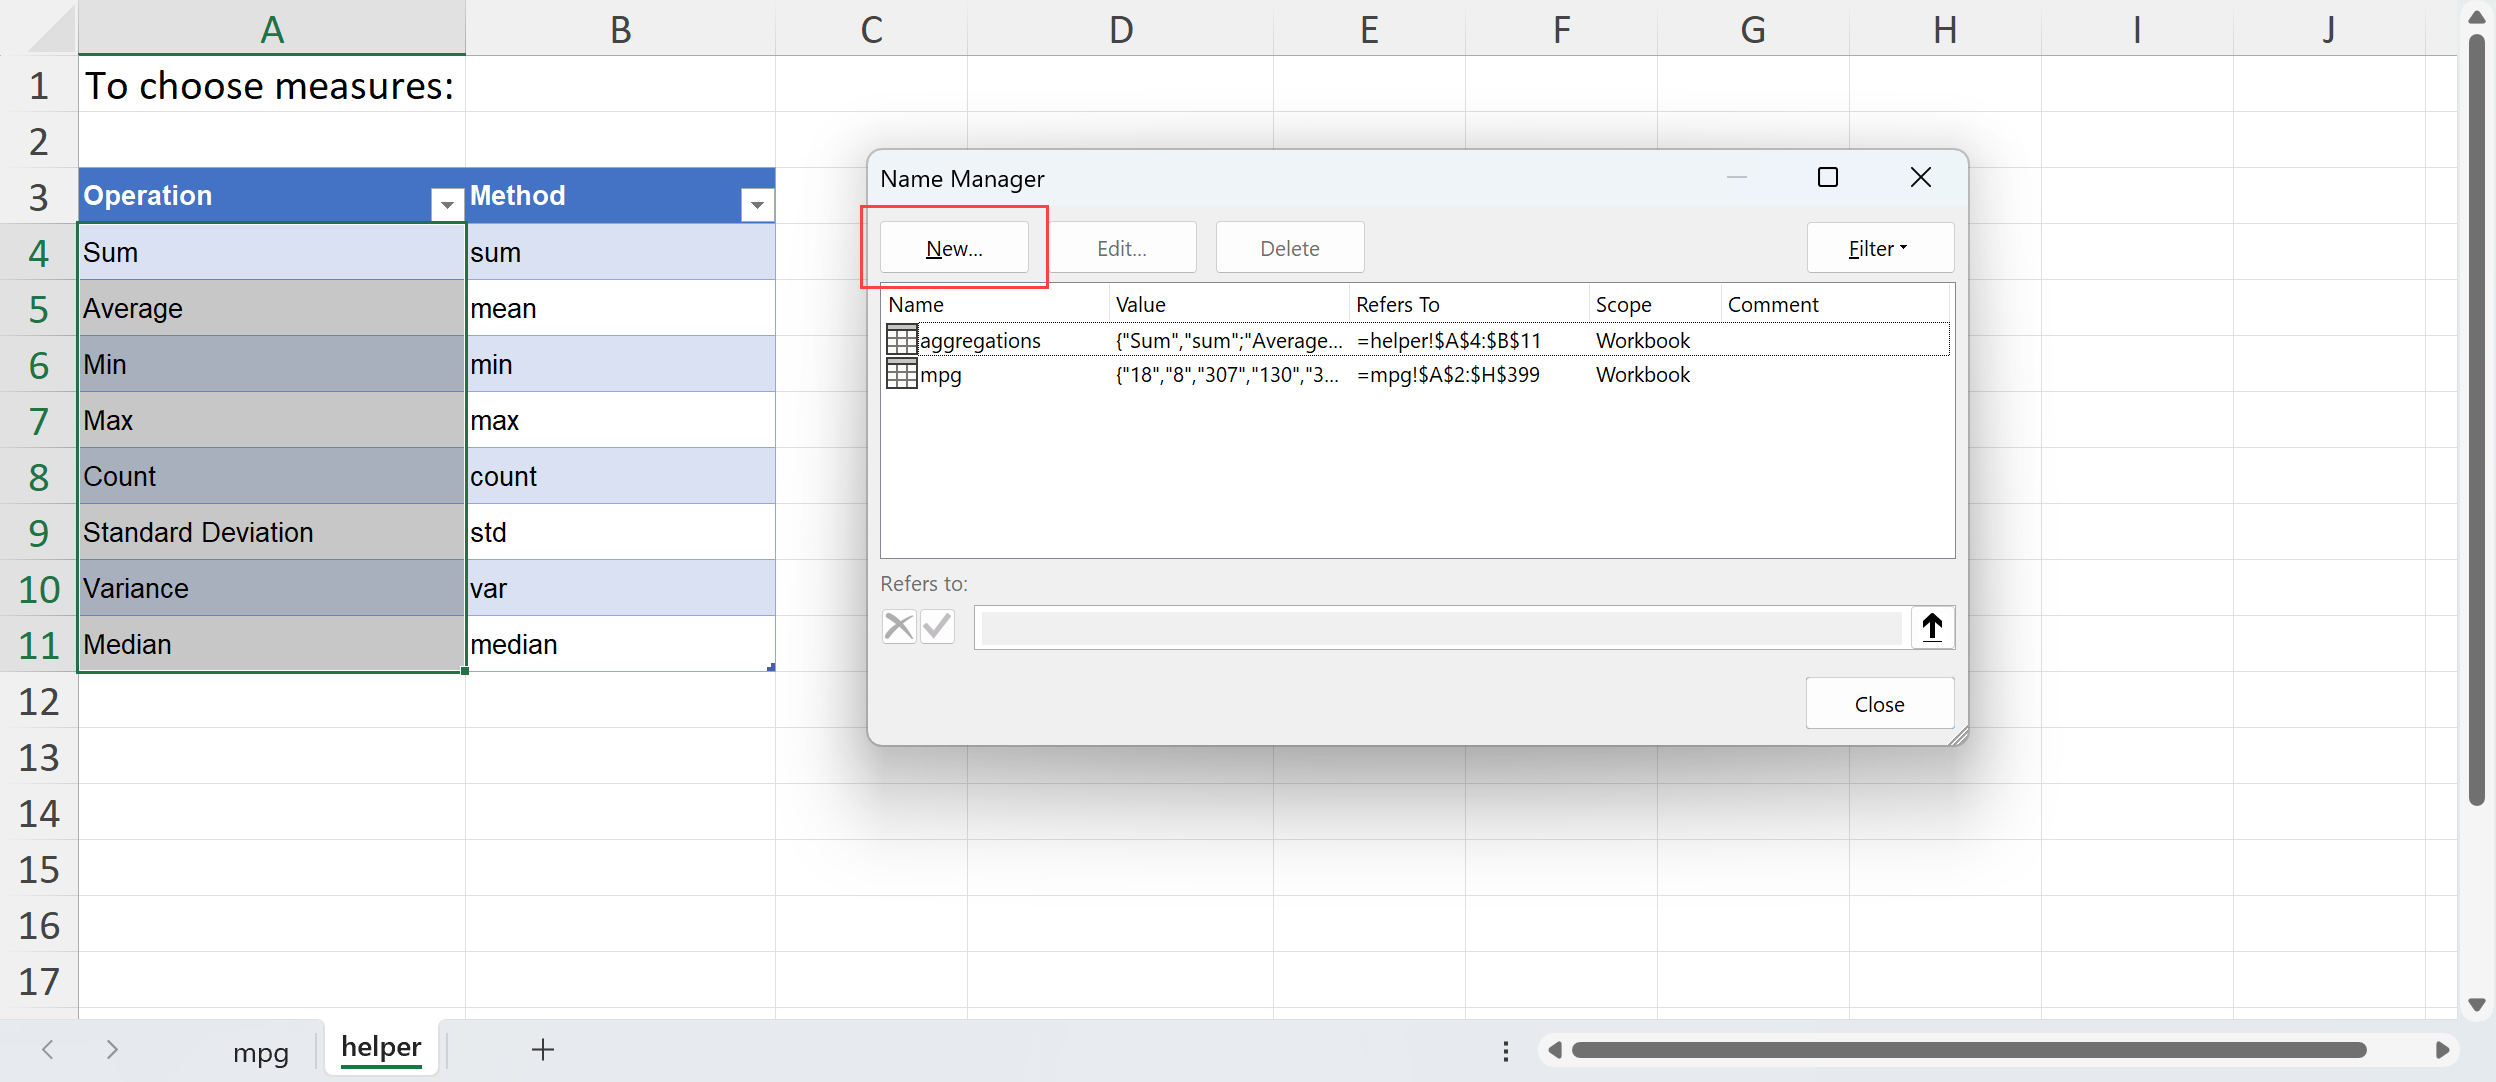Select the aggregations table name entry
The height and width of the screenshot is (1082, 2496).
(979, 340)
